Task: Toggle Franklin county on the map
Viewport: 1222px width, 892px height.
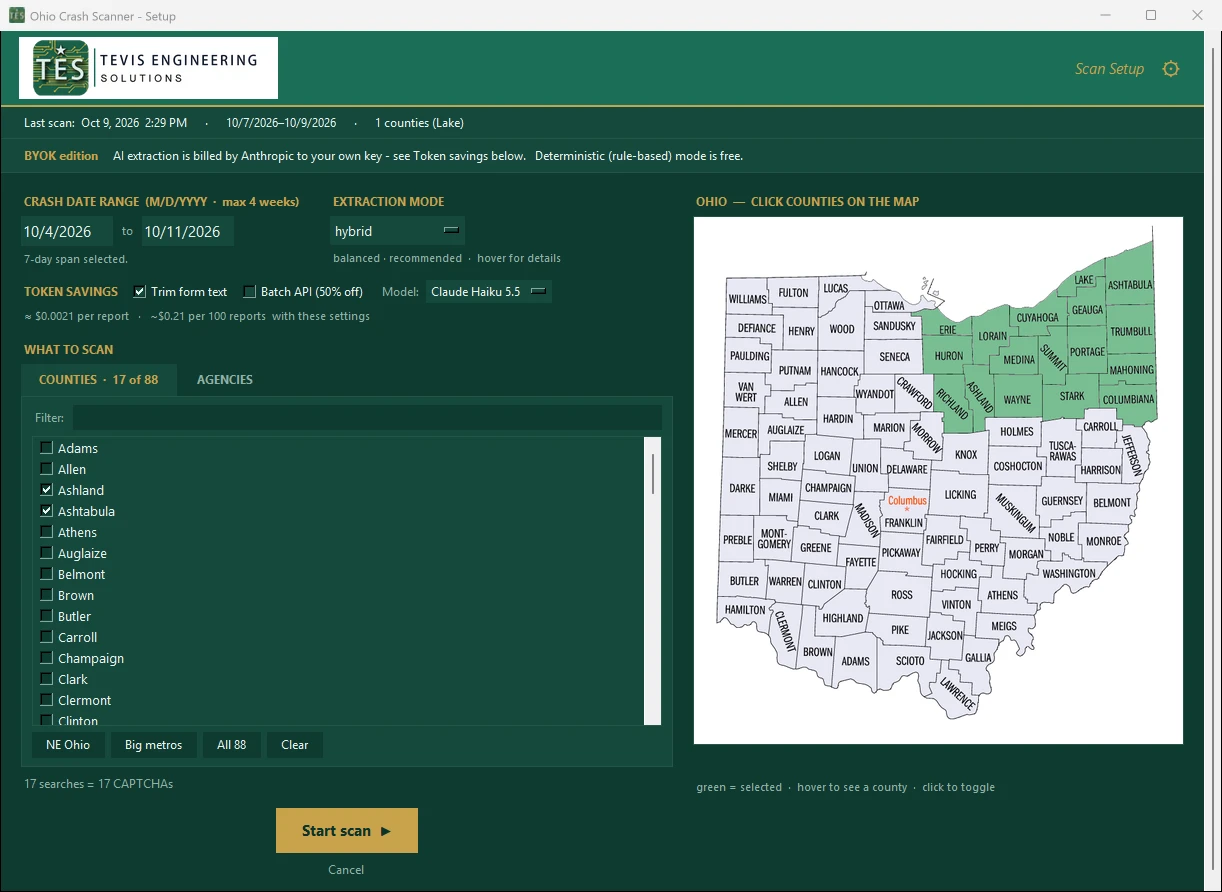Action: (x=904, y=523)
